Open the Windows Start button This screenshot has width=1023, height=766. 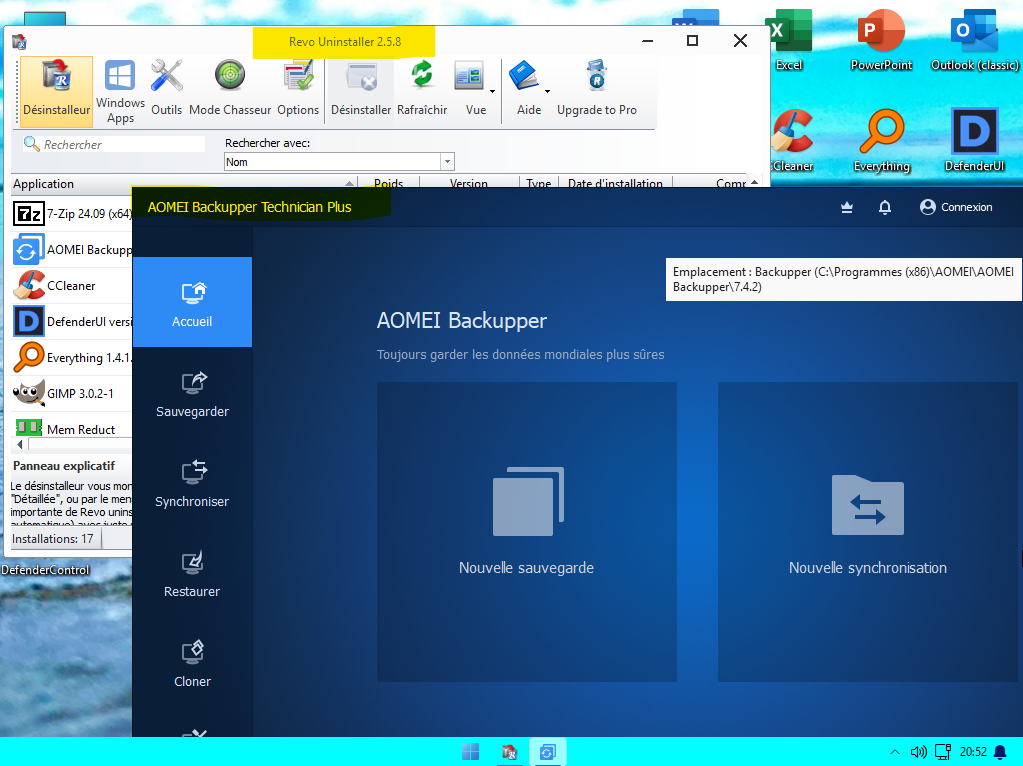point(470,752)
